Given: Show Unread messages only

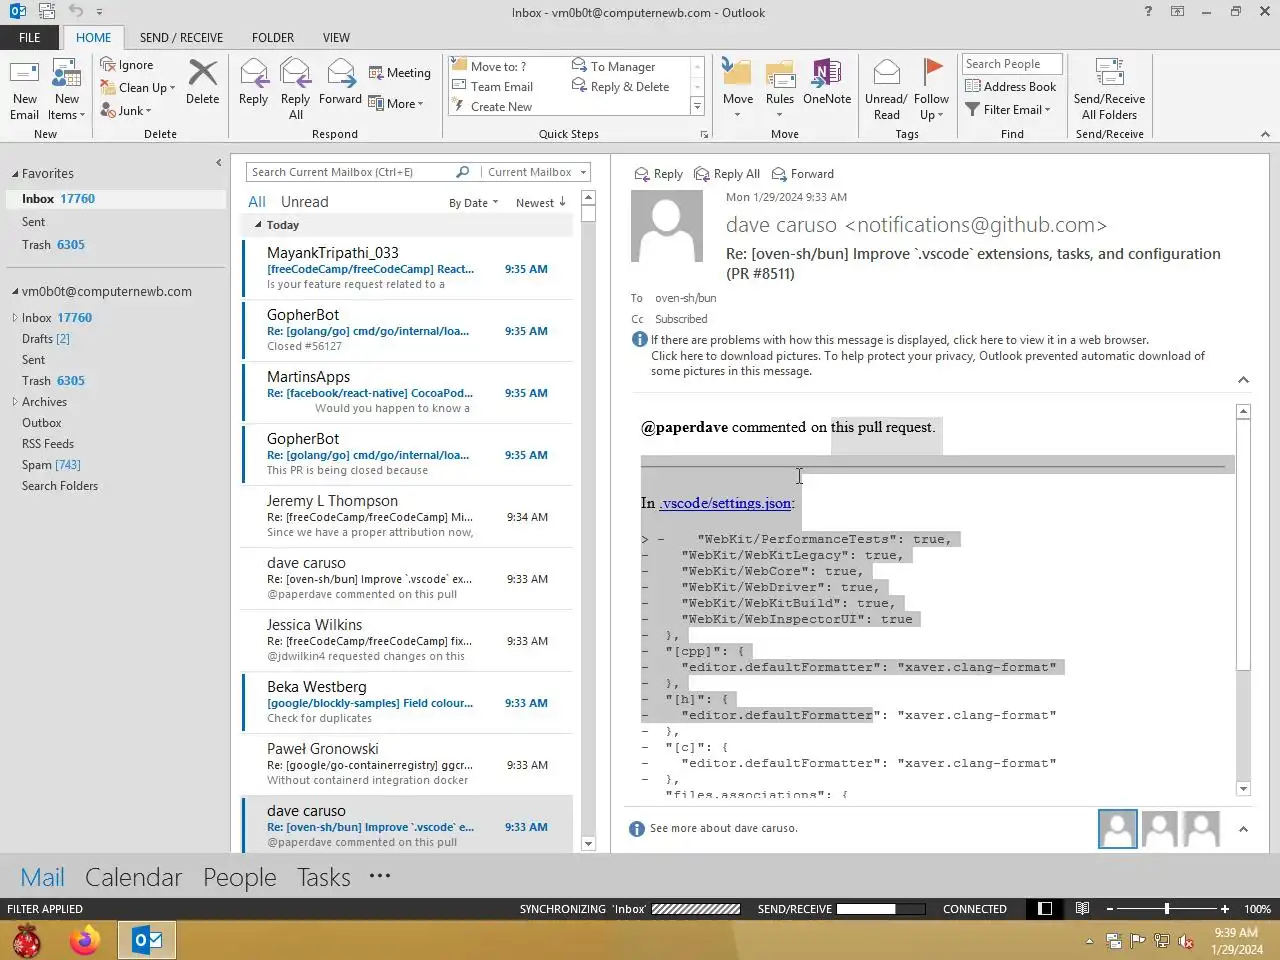Looking at the screenshot, I should point(305,202).
